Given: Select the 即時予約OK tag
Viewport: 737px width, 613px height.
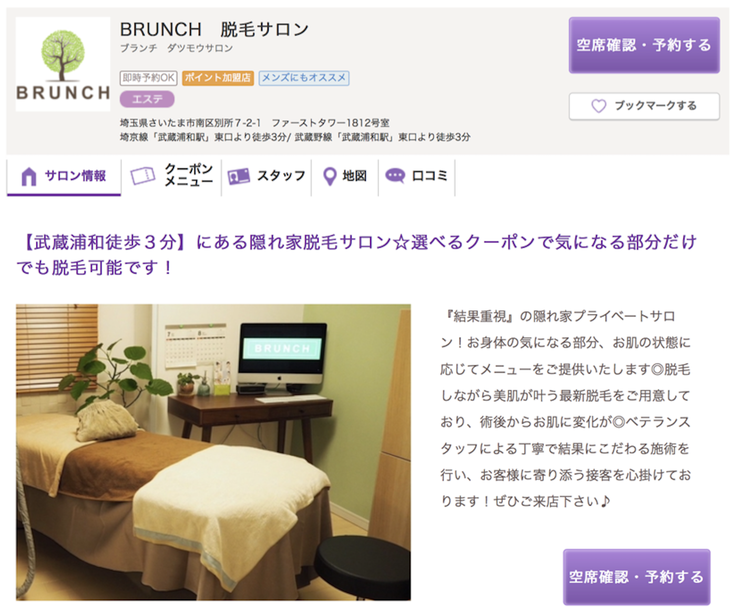Looking at the screenshot, I should pyautogui.click(x=149, y=78).
